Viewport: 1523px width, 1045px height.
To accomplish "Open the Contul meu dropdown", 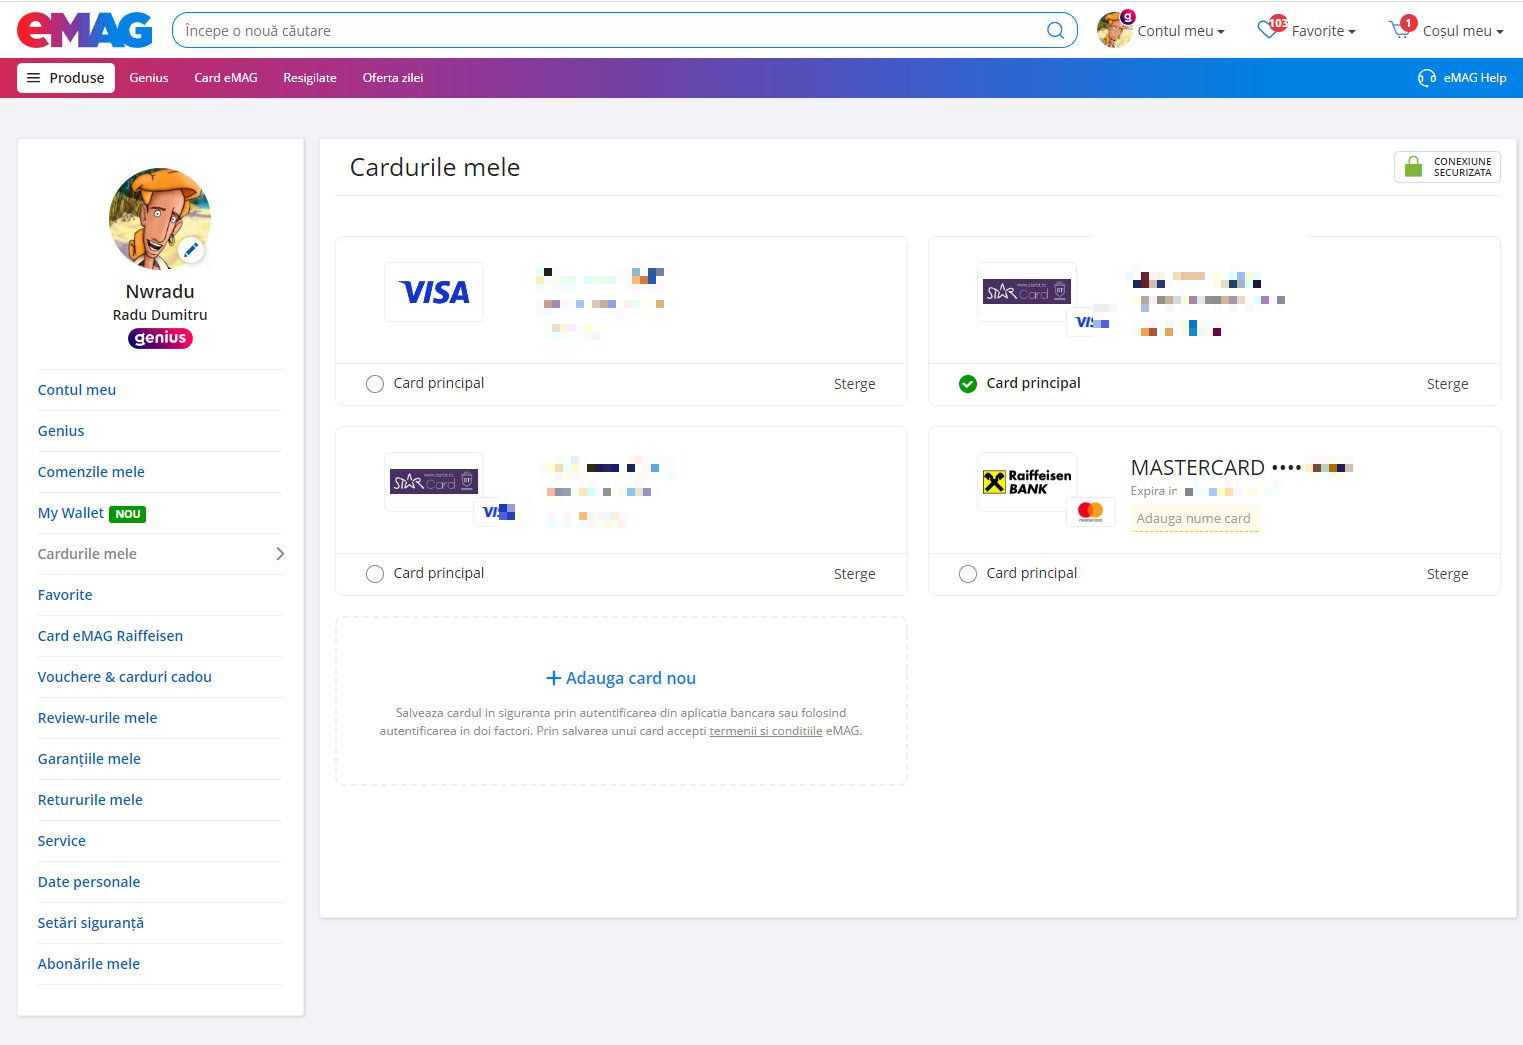I will 1181,31.
